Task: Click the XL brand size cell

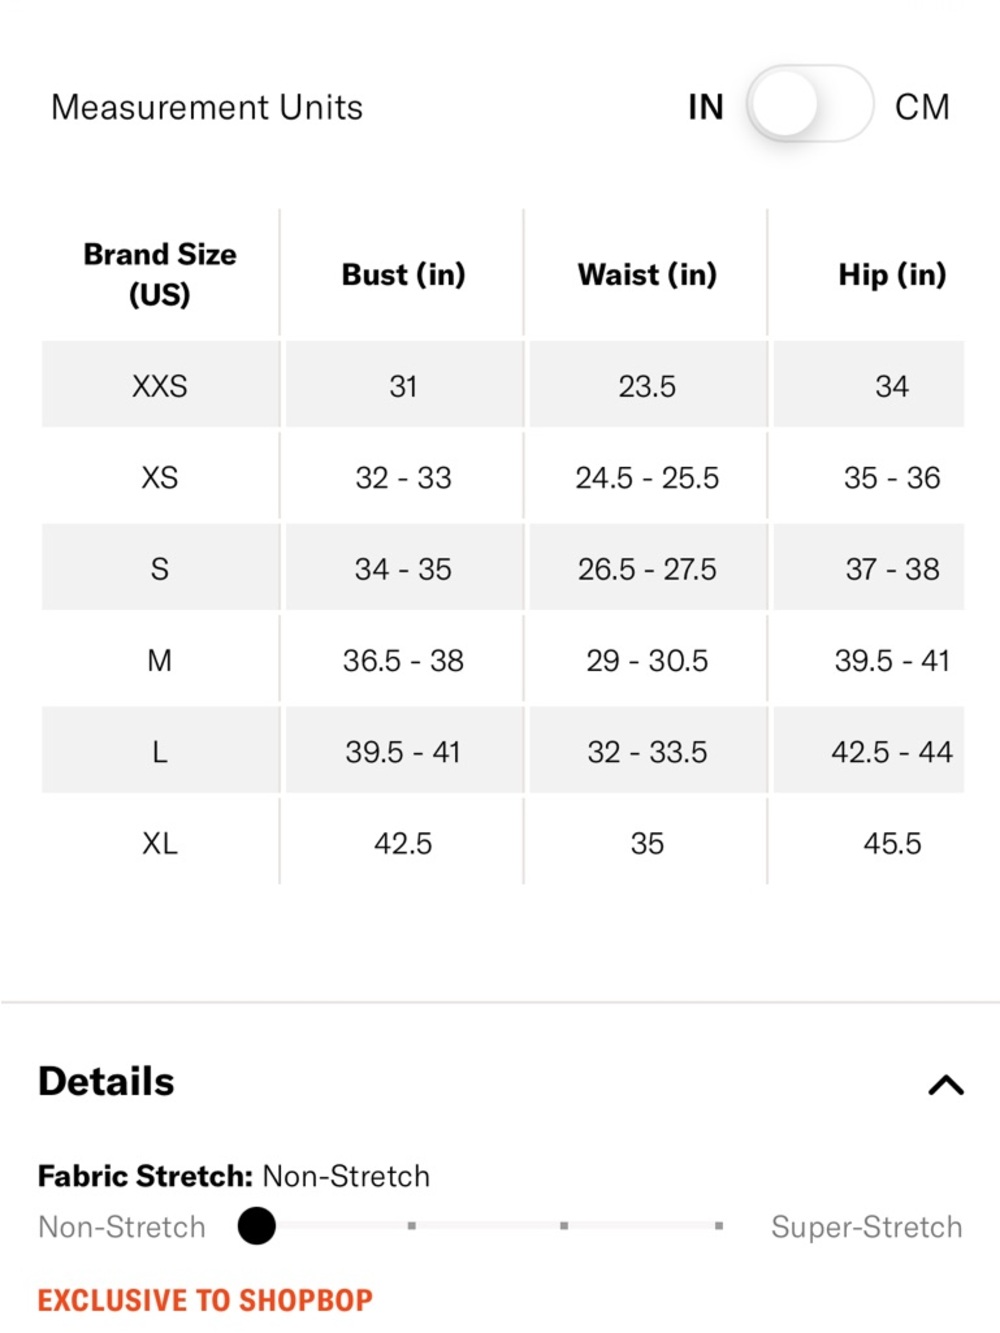Action: 160,843
